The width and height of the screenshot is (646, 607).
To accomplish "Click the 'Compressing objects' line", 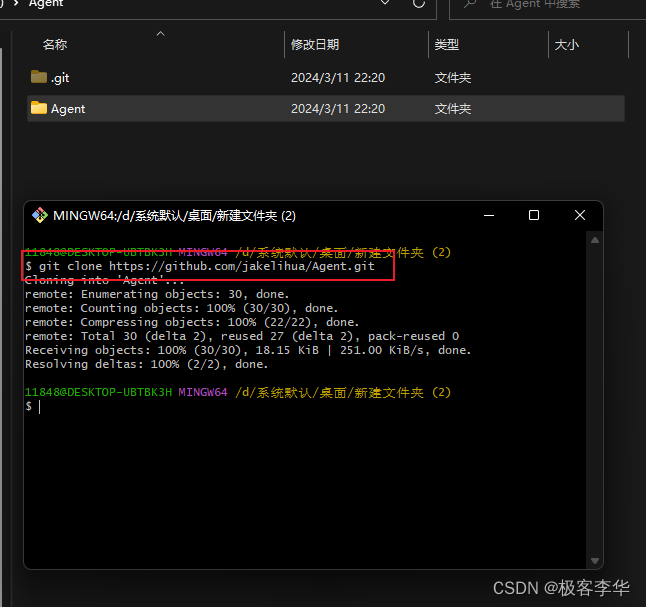I will point(192,322).
